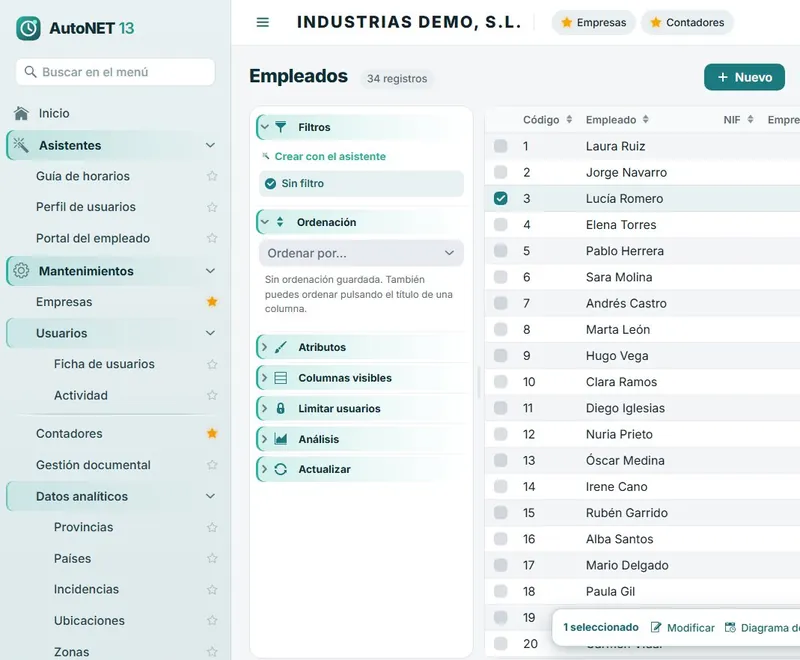800x660 pixels.
Task: Star the Provincias entry
Action: coord(212,527)
